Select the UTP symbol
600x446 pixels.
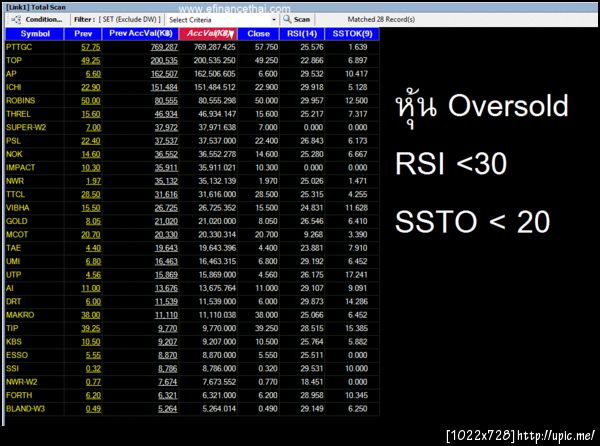tap(13, 275)
